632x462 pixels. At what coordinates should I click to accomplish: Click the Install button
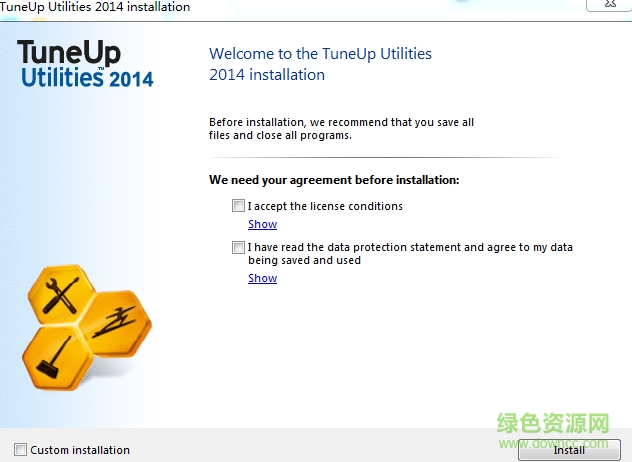tap(569, 450)
